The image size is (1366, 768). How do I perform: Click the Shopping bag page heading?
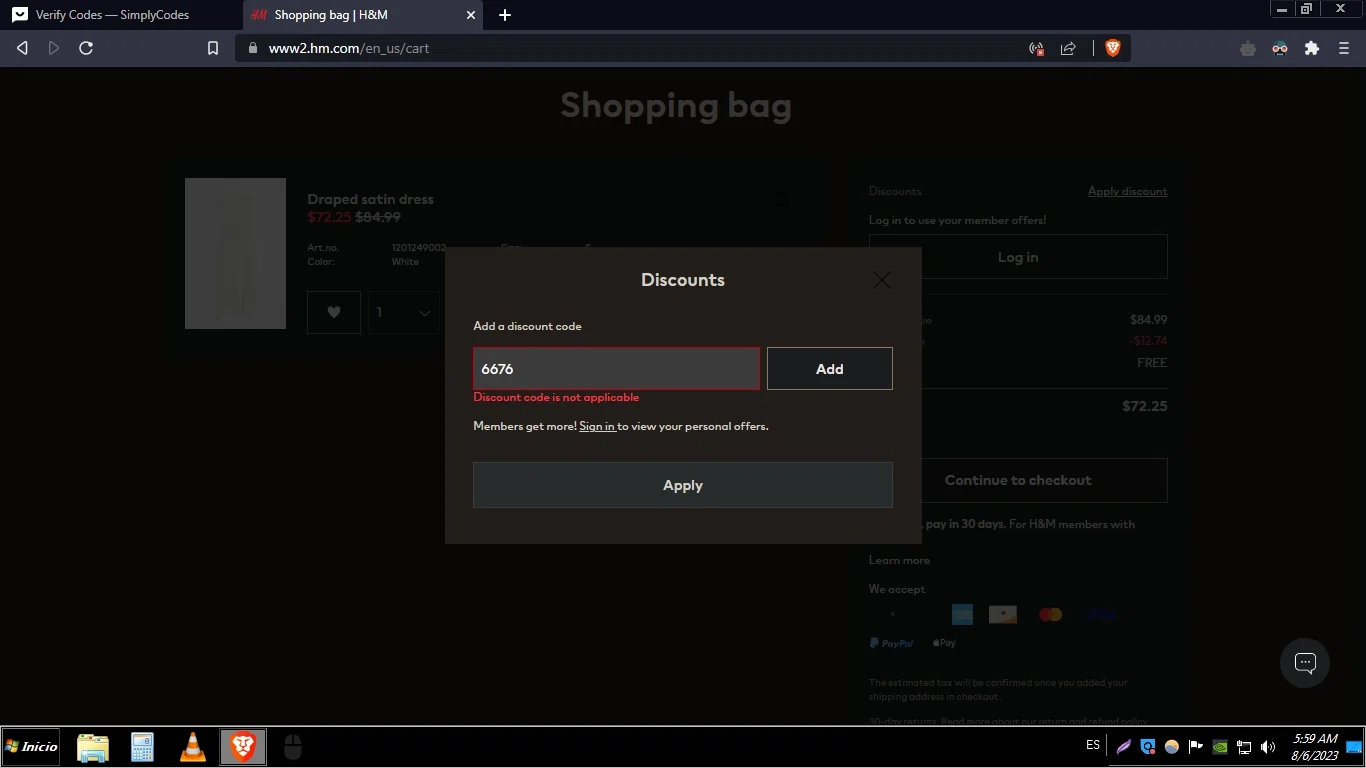click(676, 105)
